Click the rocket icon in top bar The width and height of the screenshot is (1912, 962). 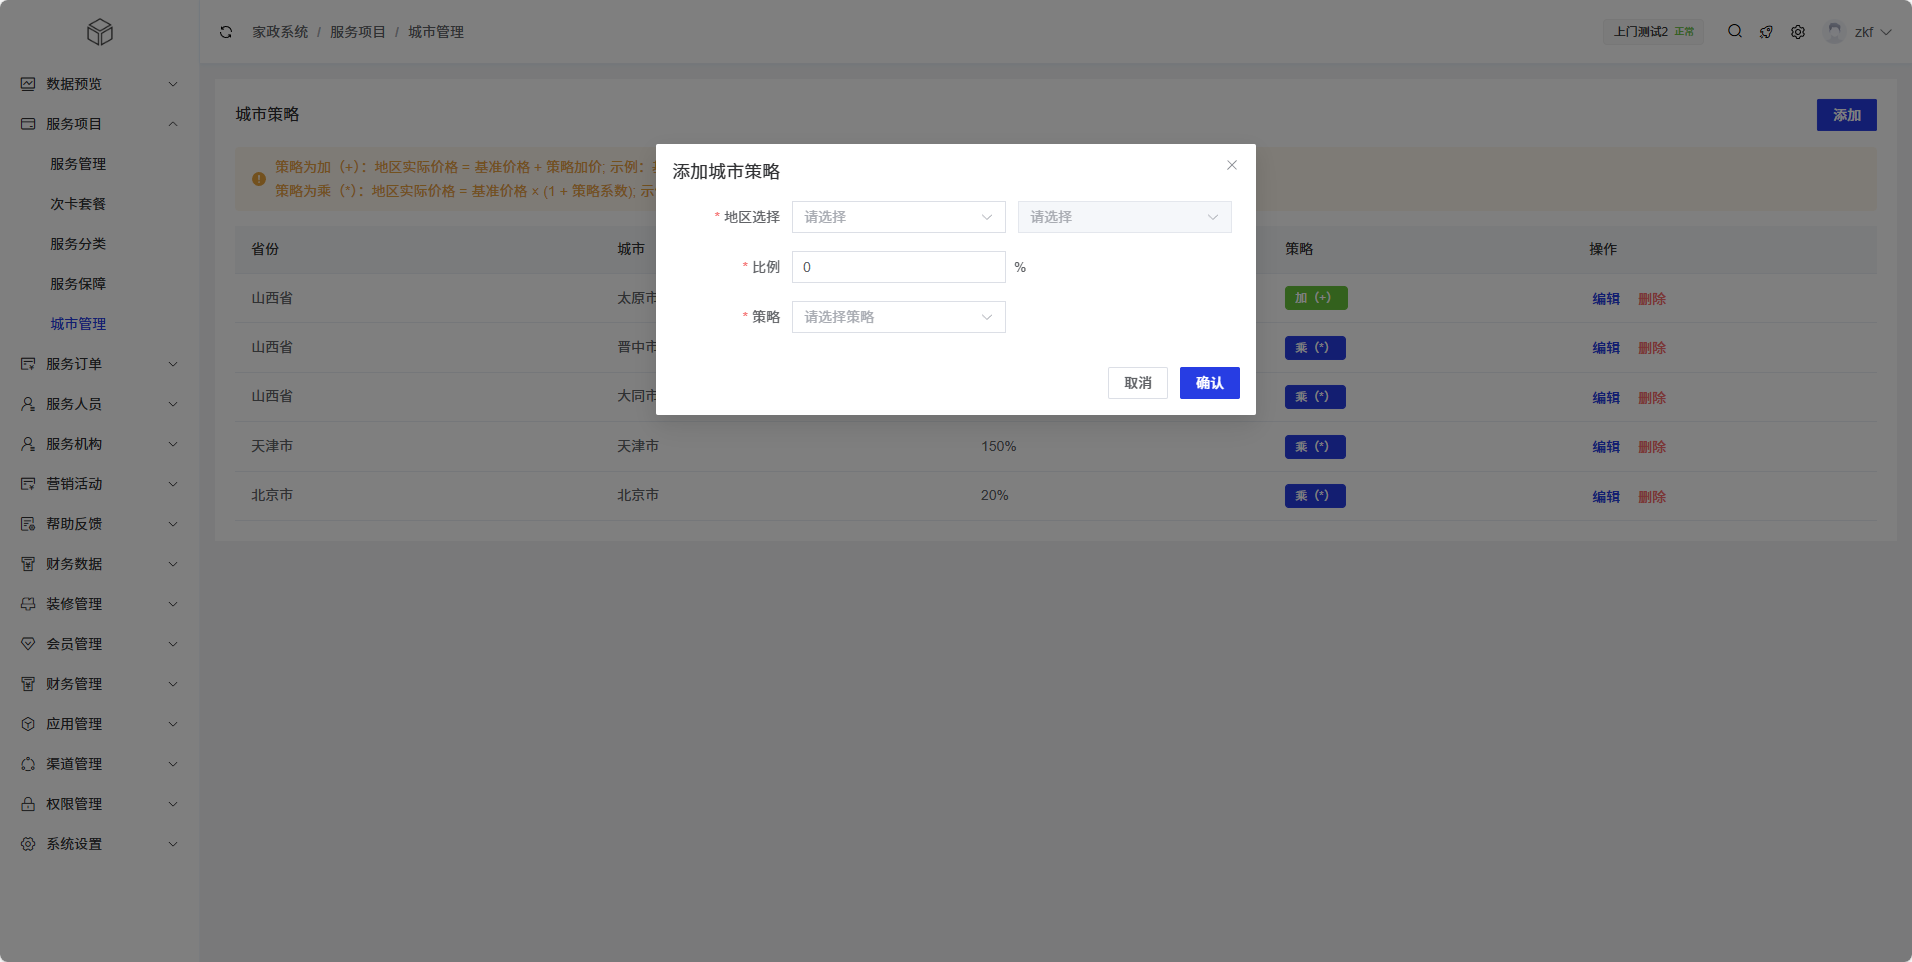pyautogui.click(x=1767, y=32)
